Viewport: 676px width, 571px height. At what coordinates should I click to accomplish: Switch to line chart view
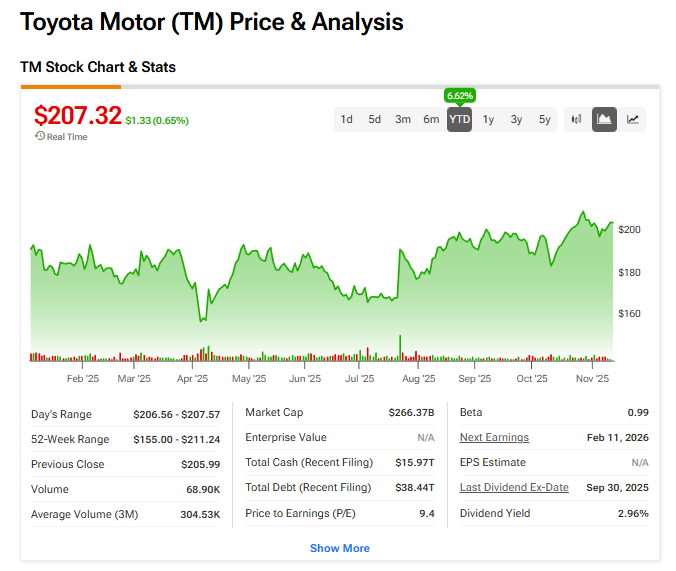[633, 119]
